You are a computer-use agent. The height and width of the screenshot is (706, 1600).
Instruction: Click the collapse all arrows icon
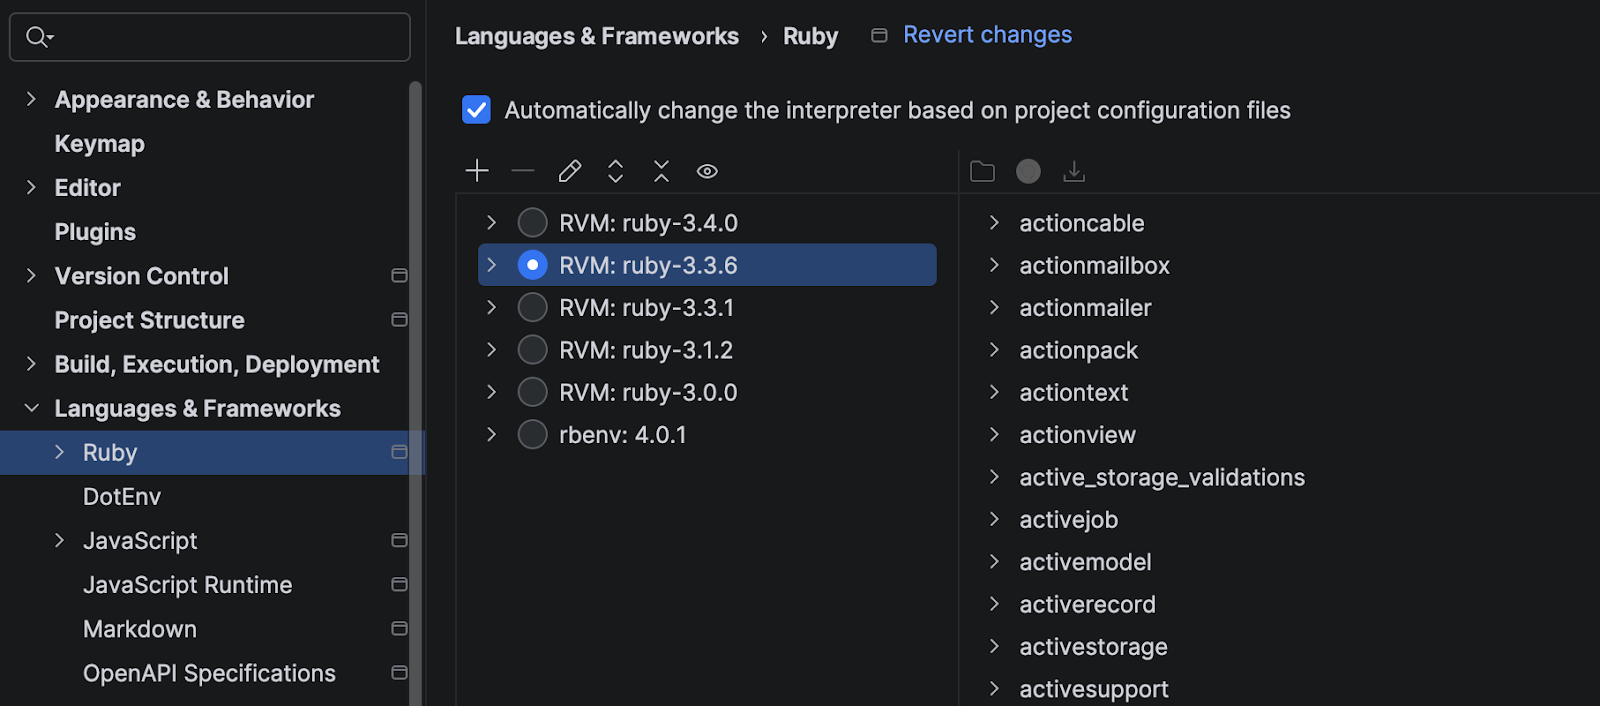(661, 171)
